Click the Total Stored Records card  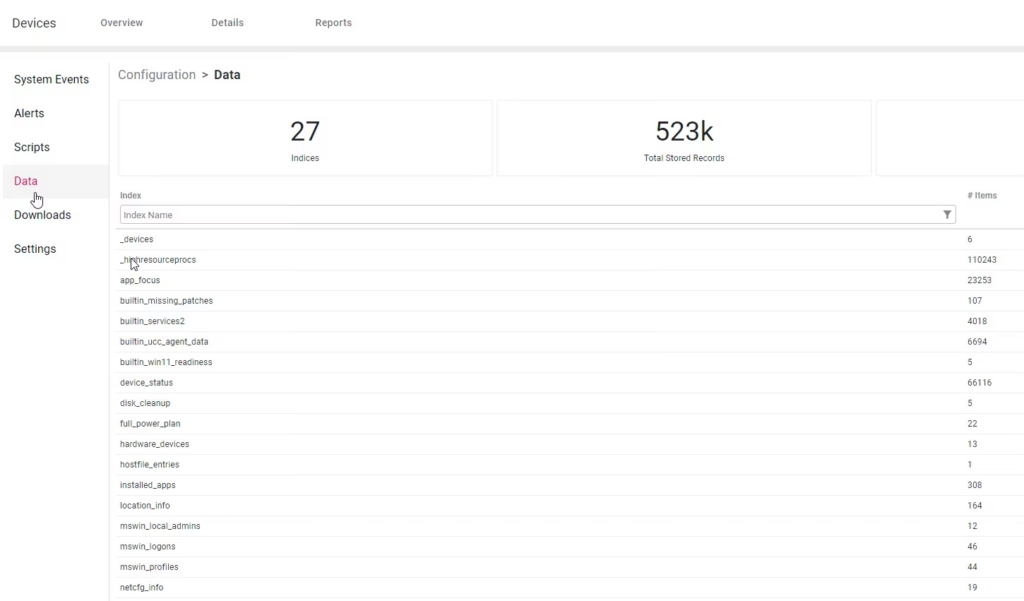click(684, 138)
